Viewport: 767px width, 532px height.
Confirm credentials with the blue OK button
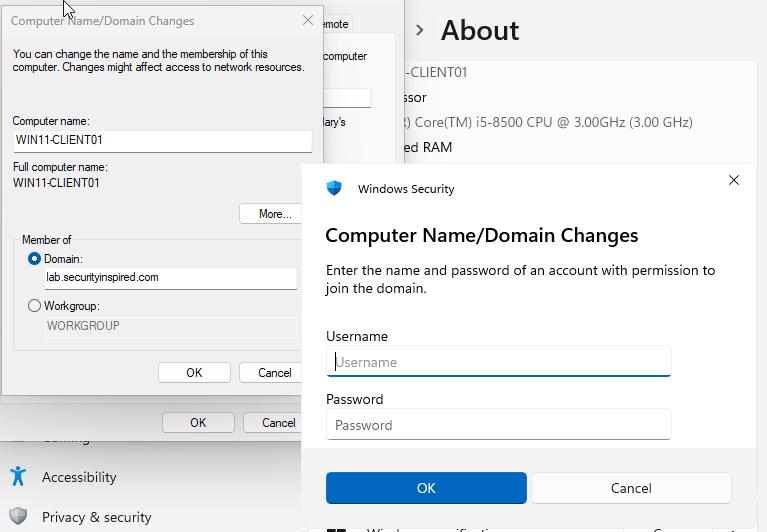coord(426,488)
